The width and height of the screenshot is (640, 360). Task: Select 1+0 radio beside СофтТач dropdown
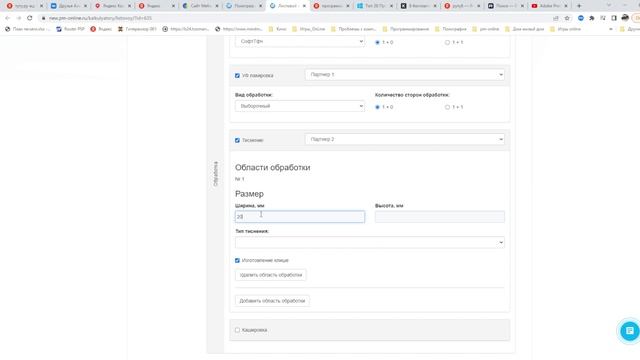(377, 42)
